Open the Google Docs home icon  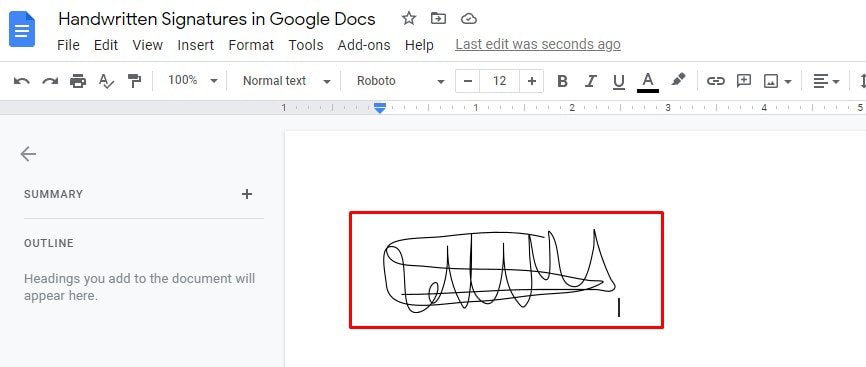coord(22,29)
